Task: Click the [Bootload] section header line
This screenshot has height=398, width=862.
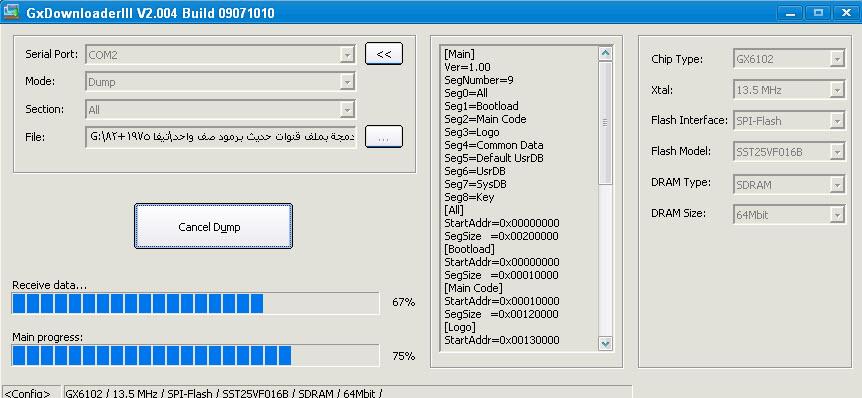Action: 469,249
